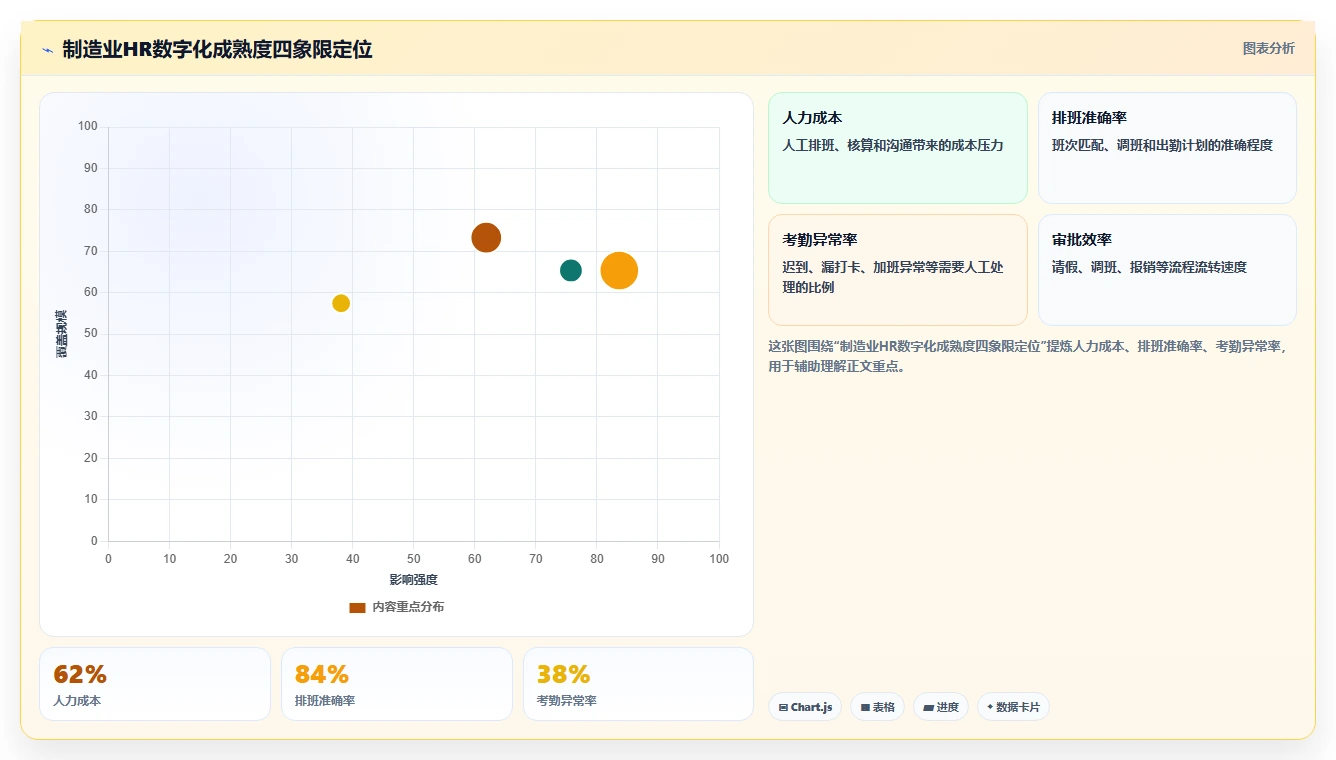Screen dimensions: 1336x760
Task: Click the text 人工排班、核算和沟通带来的成本压力
Action: pyautogui.click(x=892, y=145)
